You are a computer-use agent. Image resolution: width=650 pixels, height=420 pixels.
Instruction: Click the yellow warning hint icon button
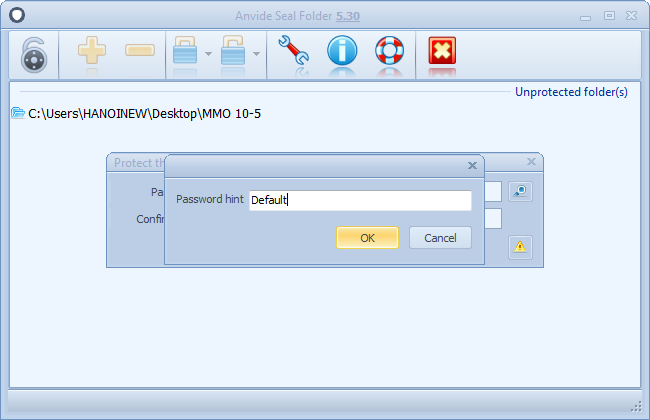click(x=519, y=246)
